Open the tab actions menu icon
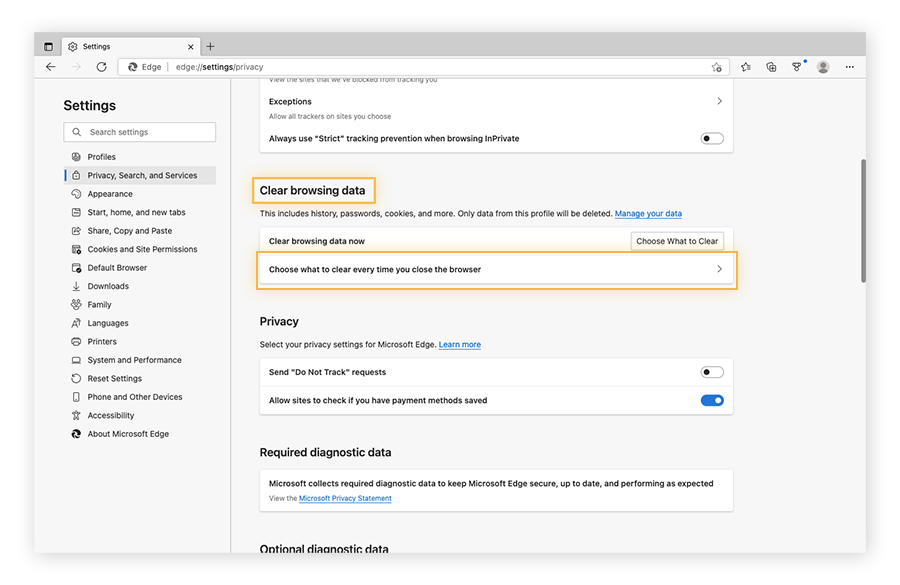Viewport: 900px width, 585px height. pos(48,46)
